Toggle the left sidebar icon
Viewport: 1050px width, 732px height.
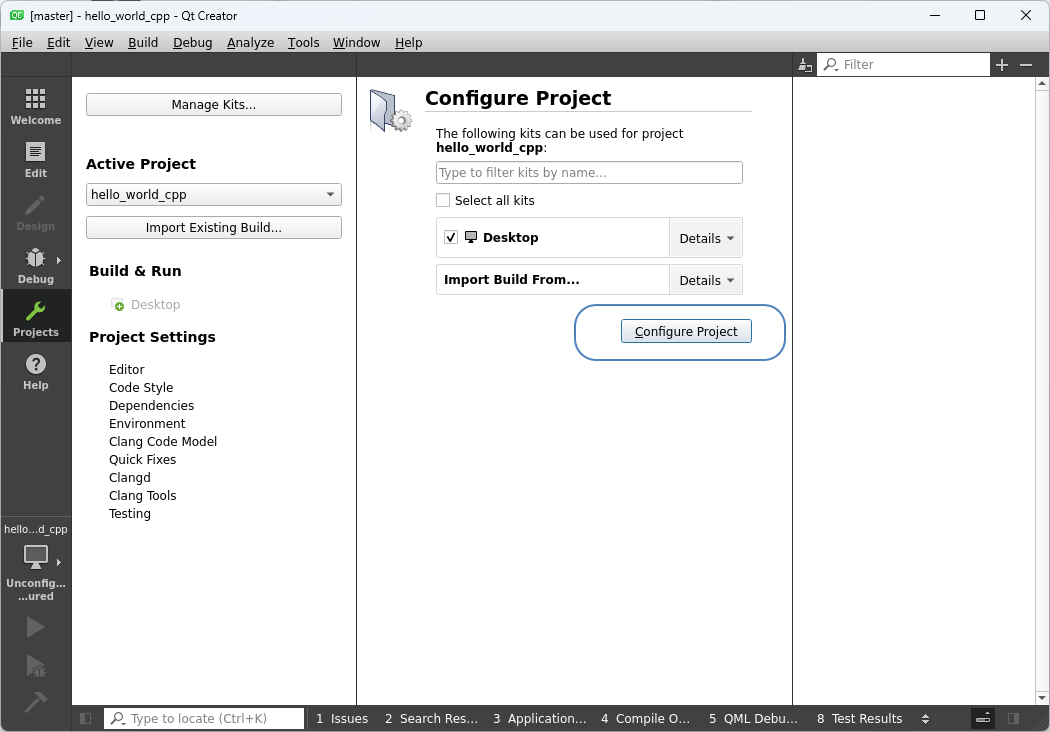pyautogui.click(x=86, y=719)
